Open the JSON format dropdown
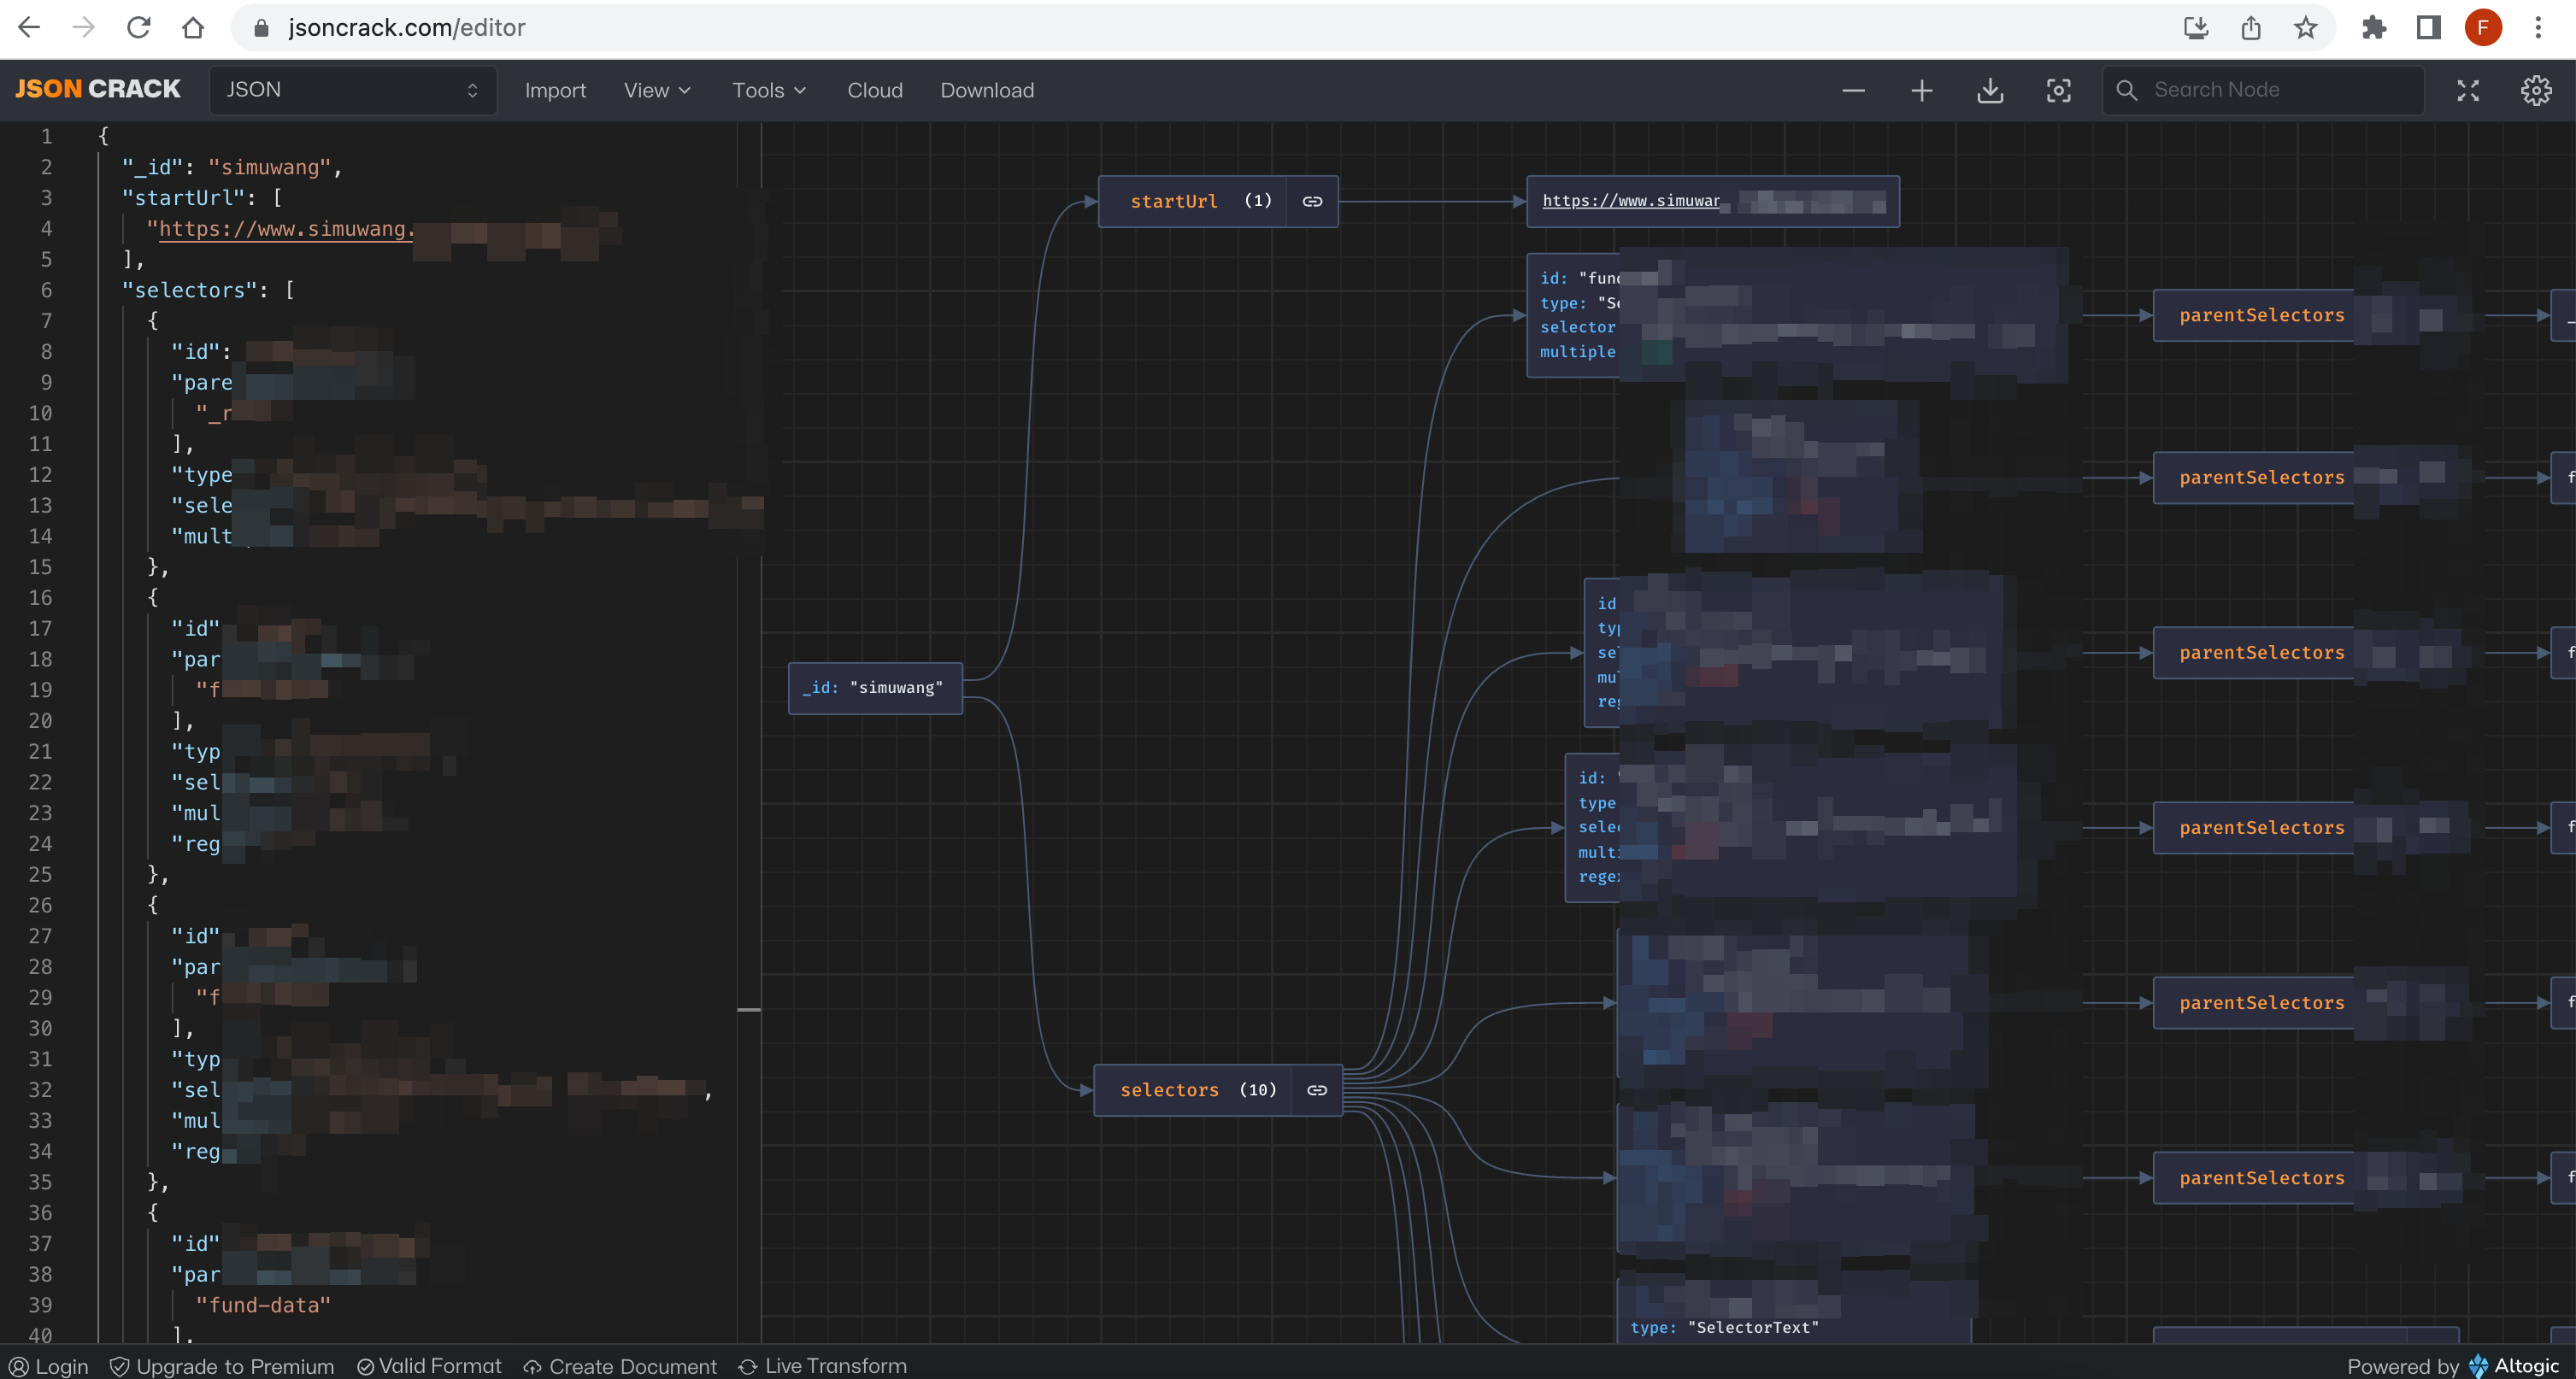The width and height of the screenshot is (2576, 1379). pos(352,90)
